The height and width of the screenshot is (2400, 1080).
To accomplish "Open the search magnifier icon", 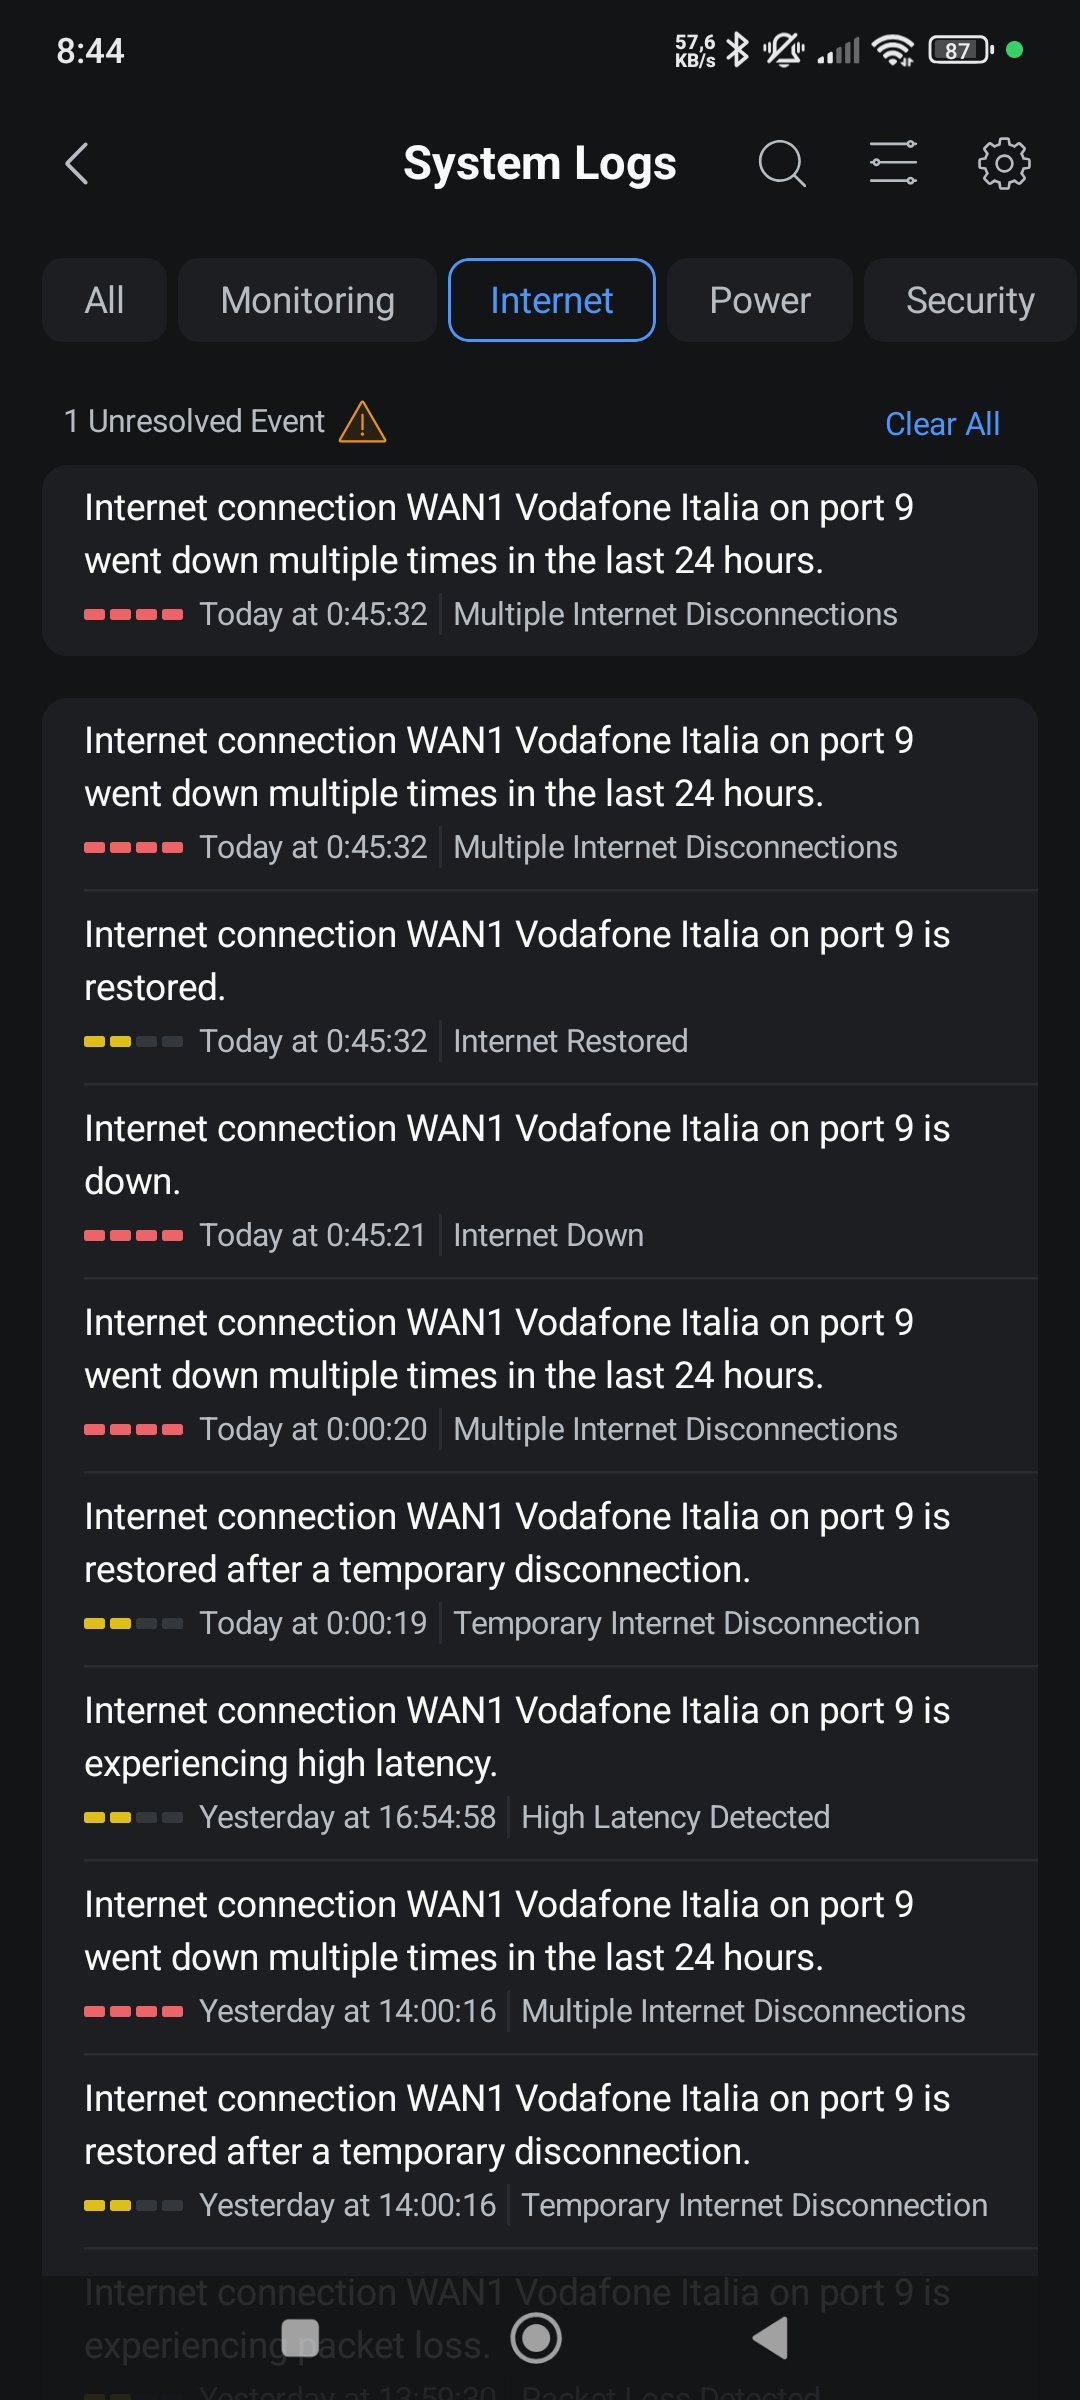I will click(781, 164).
